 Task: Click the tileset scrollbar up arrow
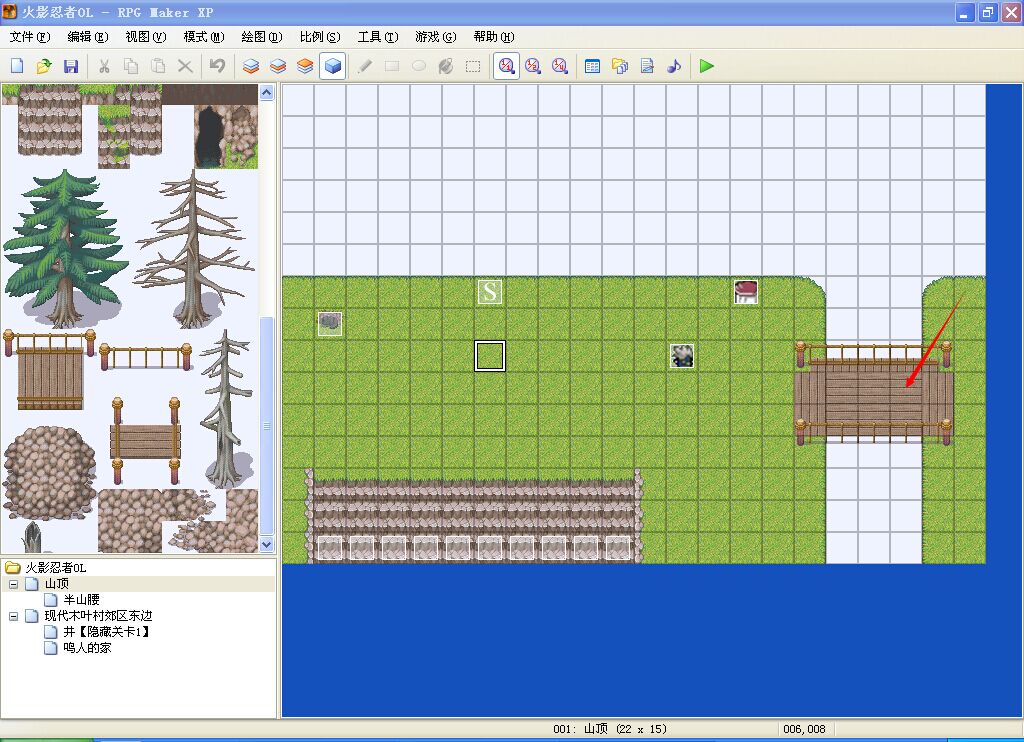pyautogui.click(x=266, y=93)
